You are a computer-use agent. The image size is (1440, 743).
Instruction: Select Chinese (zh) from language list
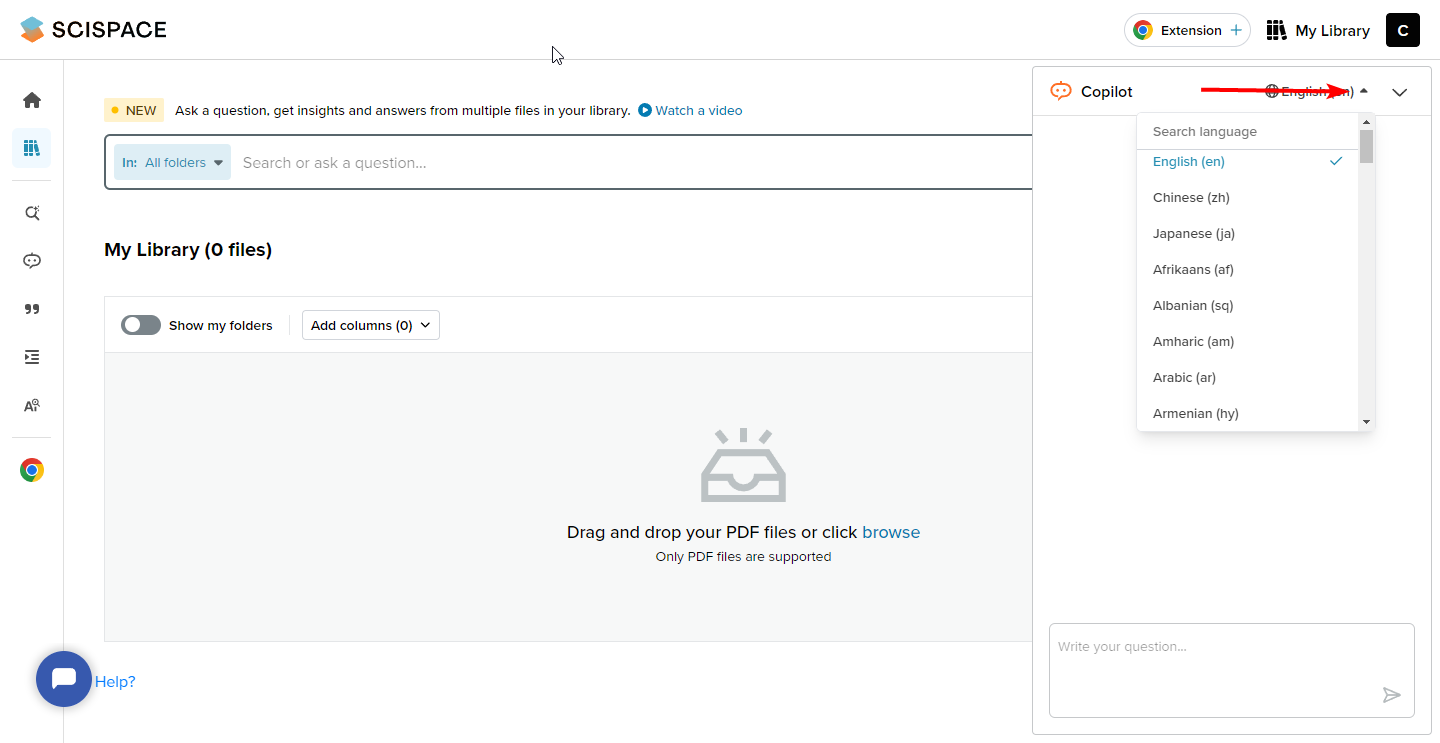pos(1191,197)
